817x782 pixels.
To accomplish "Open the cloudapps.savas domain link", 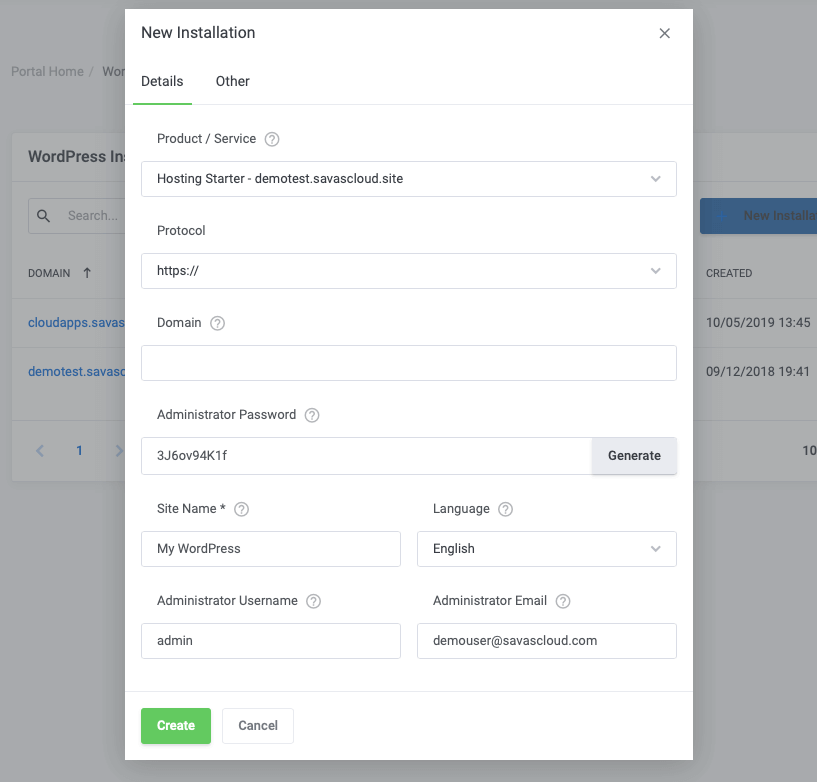I will tap(76, 323).
